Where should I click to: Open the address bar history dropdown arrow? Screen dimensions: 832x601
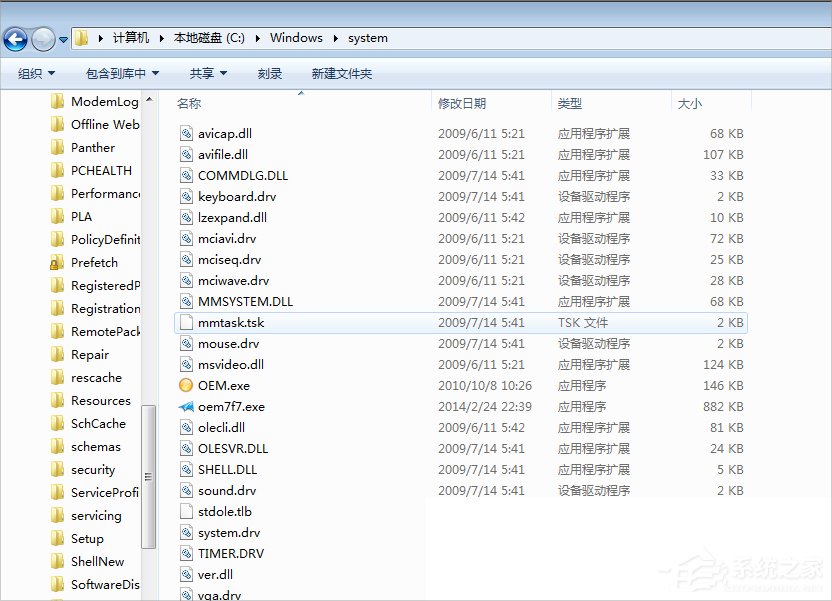point(63,38)
